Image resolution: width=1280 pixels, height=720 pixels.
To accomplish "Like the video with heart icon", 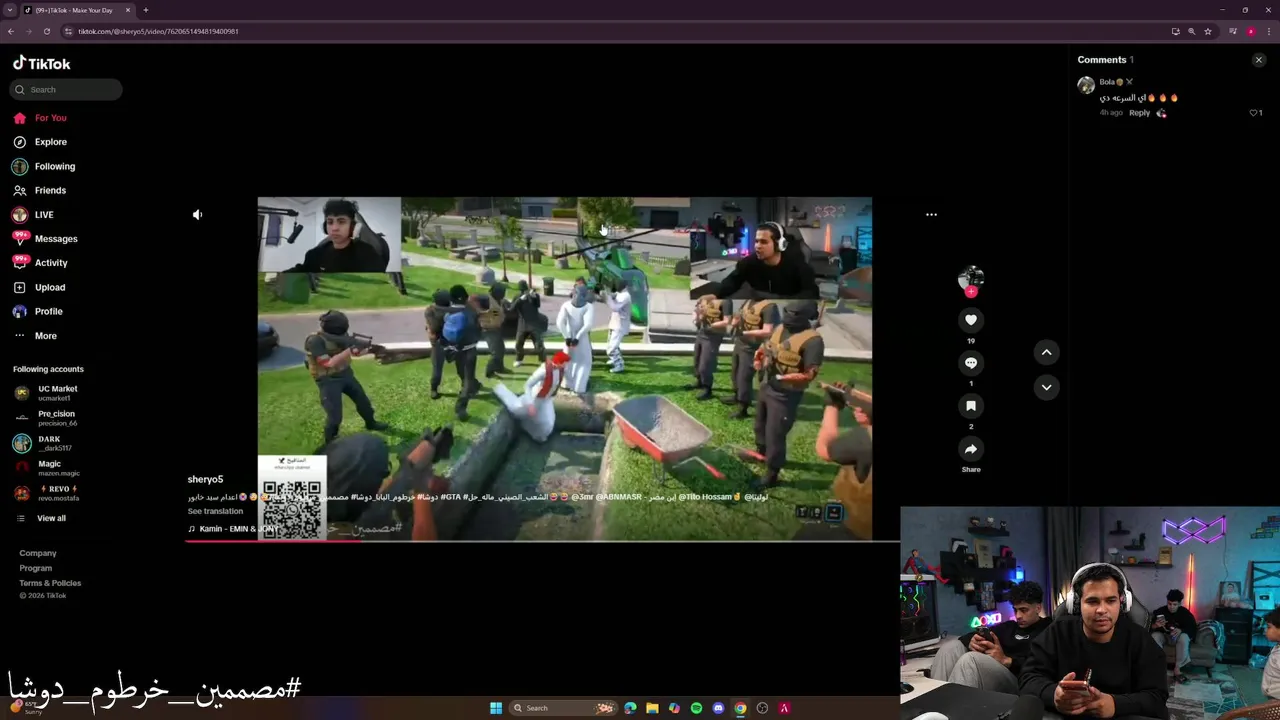I will [x=971, y=320].
